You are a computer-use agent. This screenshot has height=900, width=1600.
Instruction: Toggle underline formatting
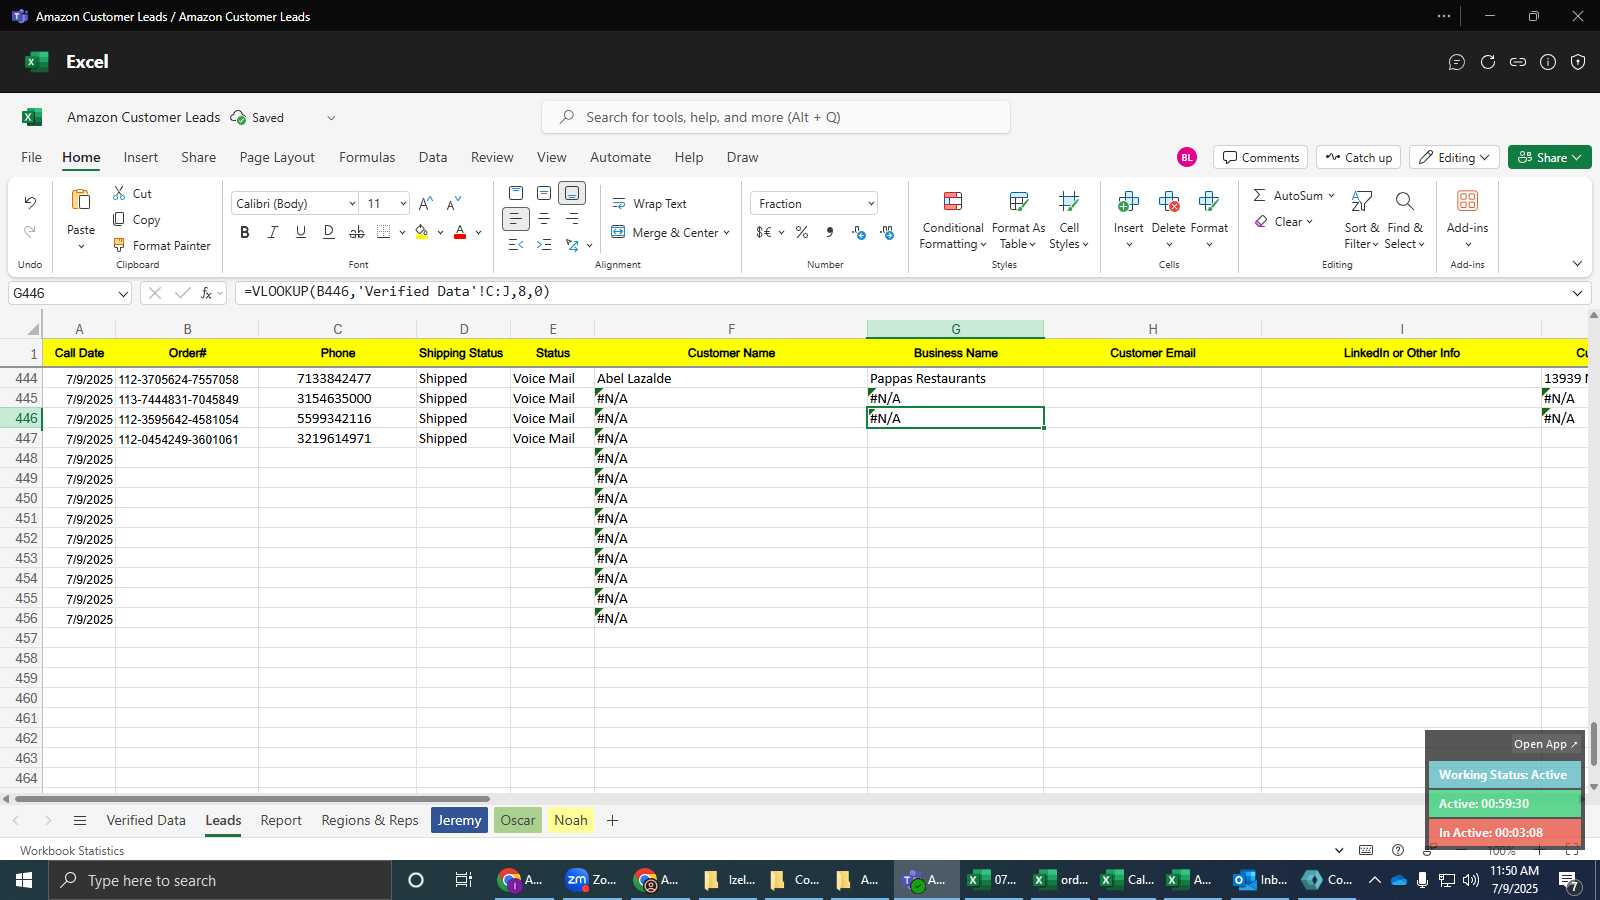coord(301,232)
